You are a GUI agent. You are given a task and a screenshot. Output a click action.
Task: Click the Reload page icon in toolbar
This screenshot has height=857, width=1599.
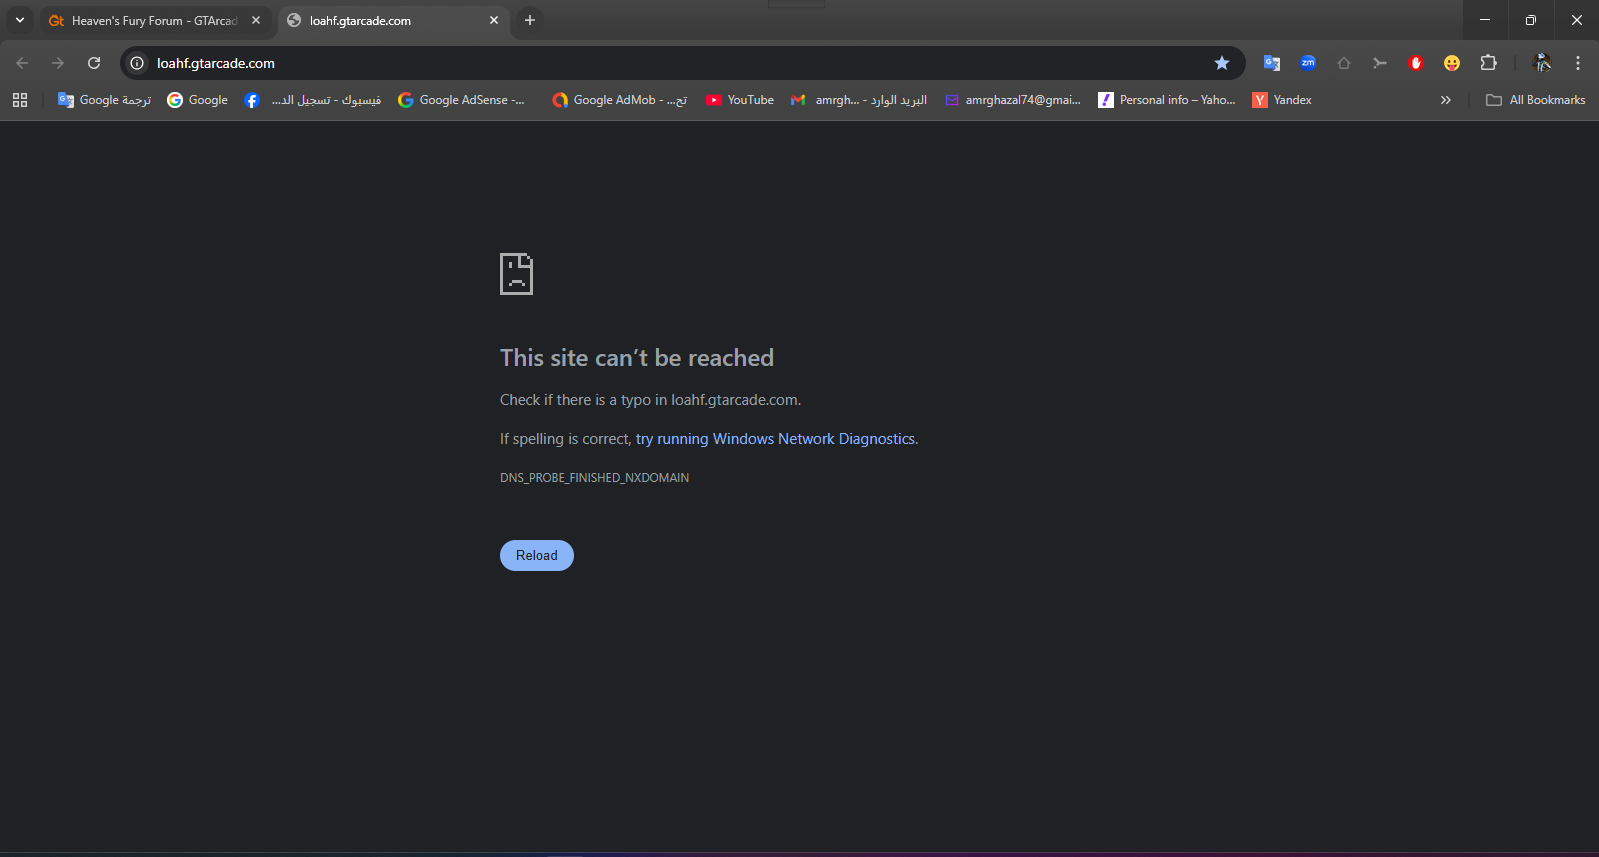[x=94, y=63]
